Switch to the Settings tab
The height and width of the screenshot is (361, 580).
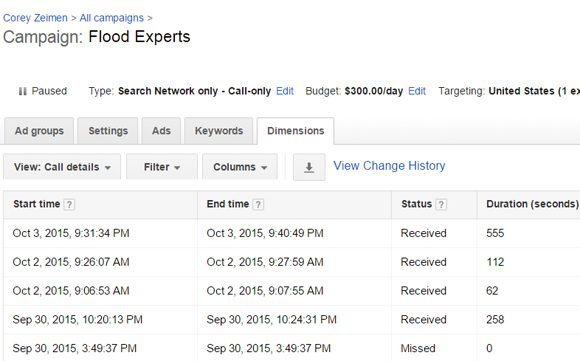click(x=108, y=131)
